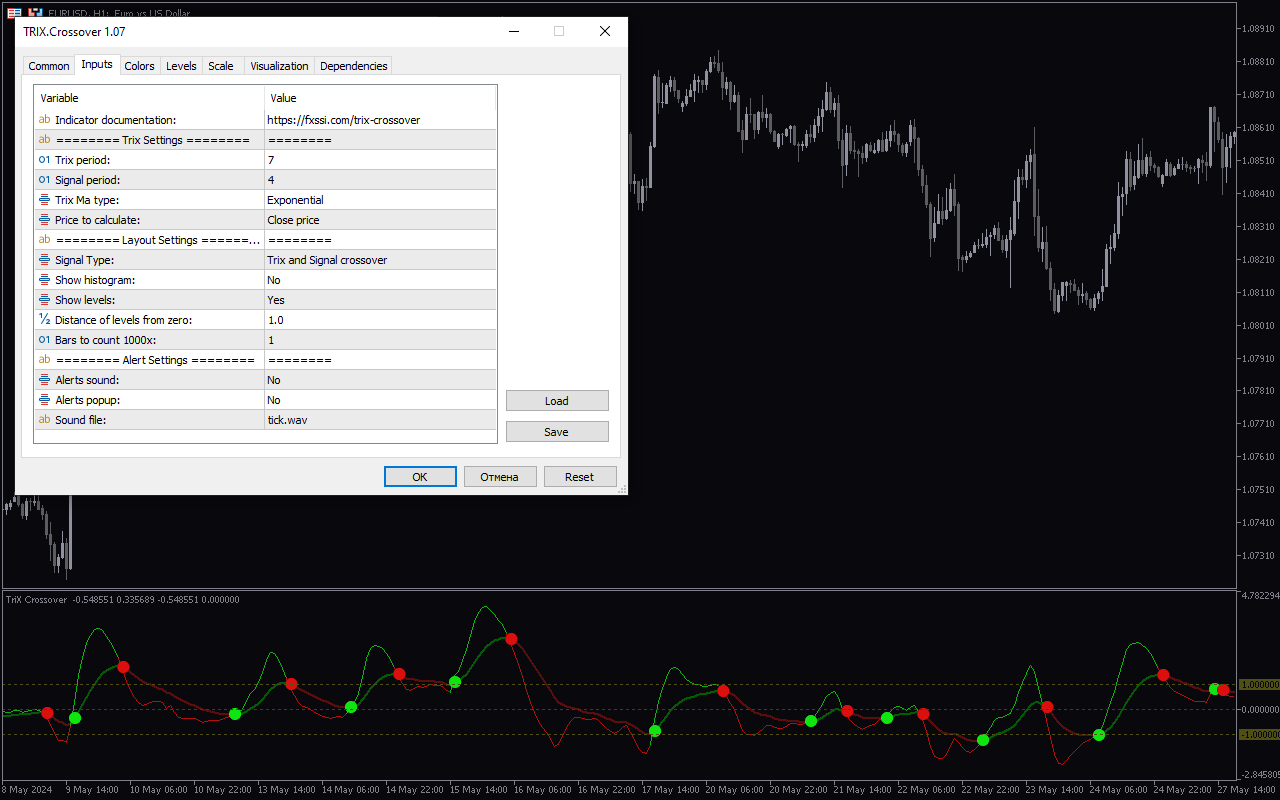Image resolution: width=1280 pixels, height=800 pixels.
Task: Click the enum icon beside Trix Ma type
Action: pos(44,200)
